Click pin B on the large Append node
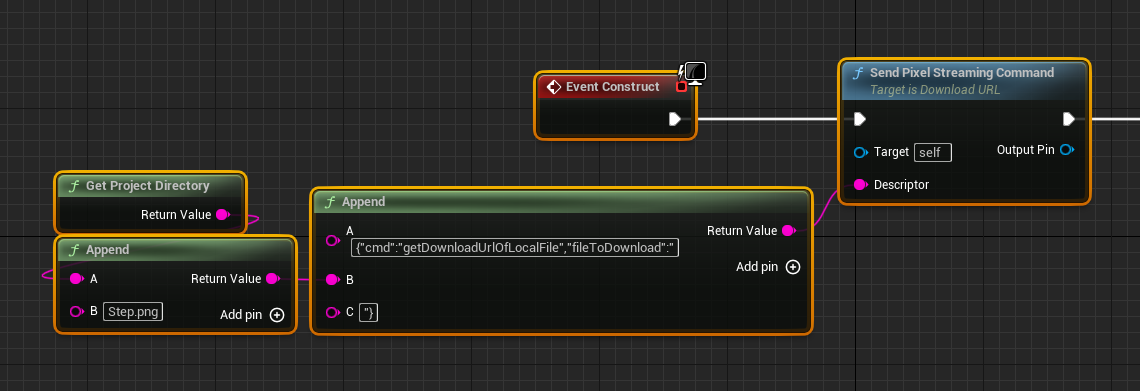This screenshot has height=391, width=1140. 332,279
